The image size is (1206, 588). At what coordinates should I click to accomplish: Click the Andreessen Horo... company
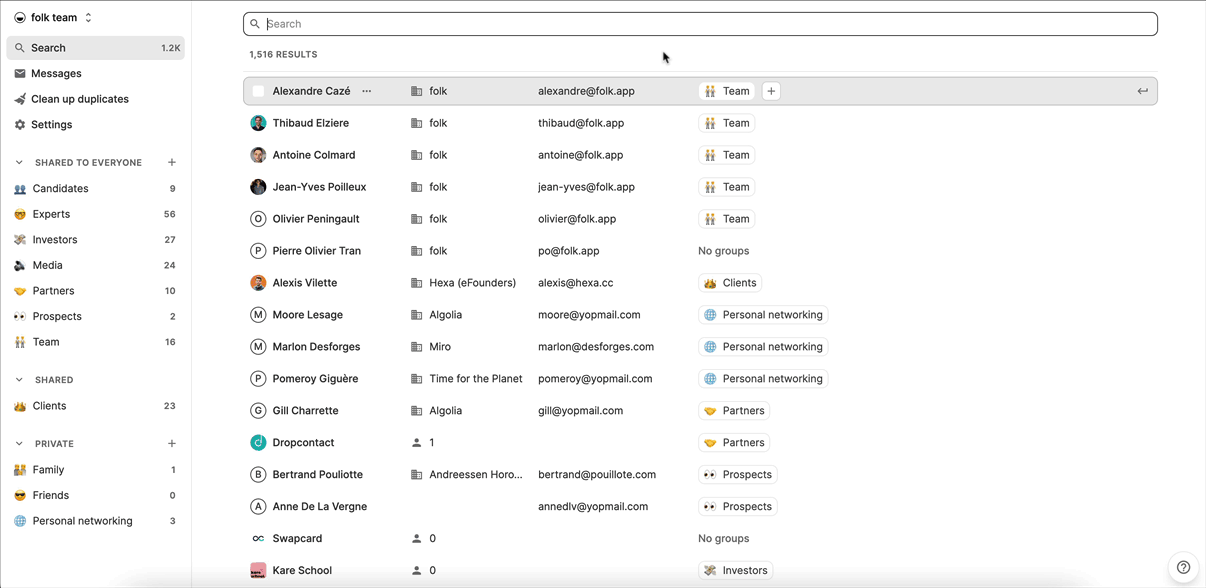[x=476, y=475]
